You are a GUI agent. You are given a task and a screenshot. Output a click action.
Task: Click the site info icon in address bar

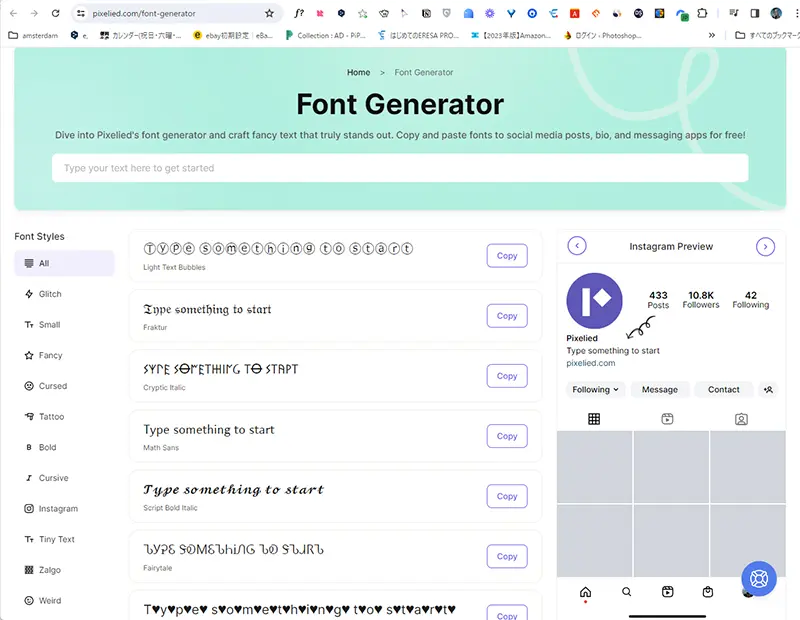[81, 13]
